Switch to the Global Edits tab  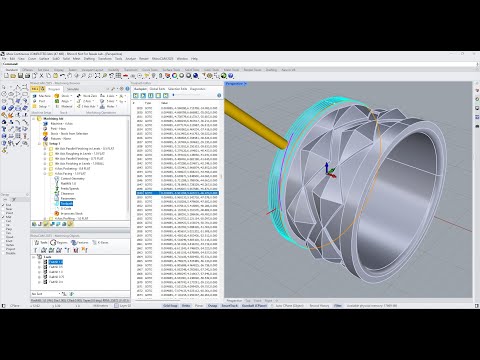(x=157, y=89)
